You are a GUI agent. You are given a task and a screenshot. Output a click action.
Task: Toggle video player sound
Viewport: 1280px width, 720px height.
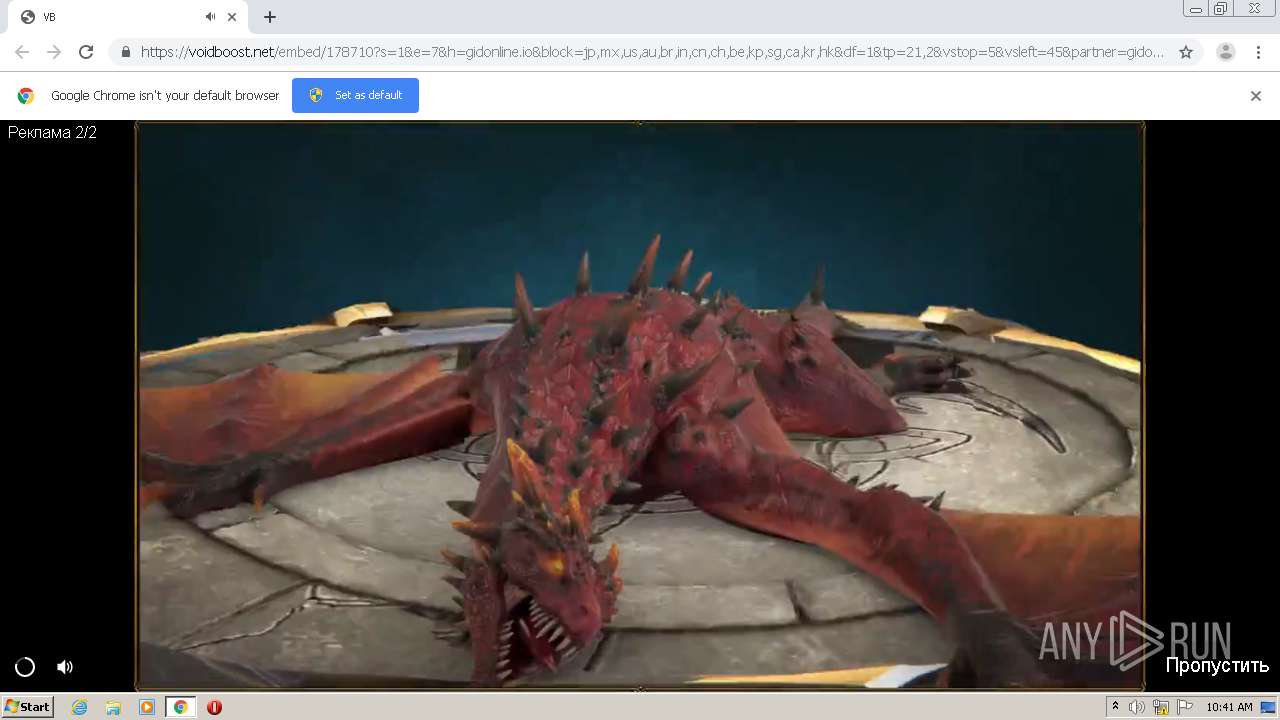pyautogui.click(x=65, y=667)
